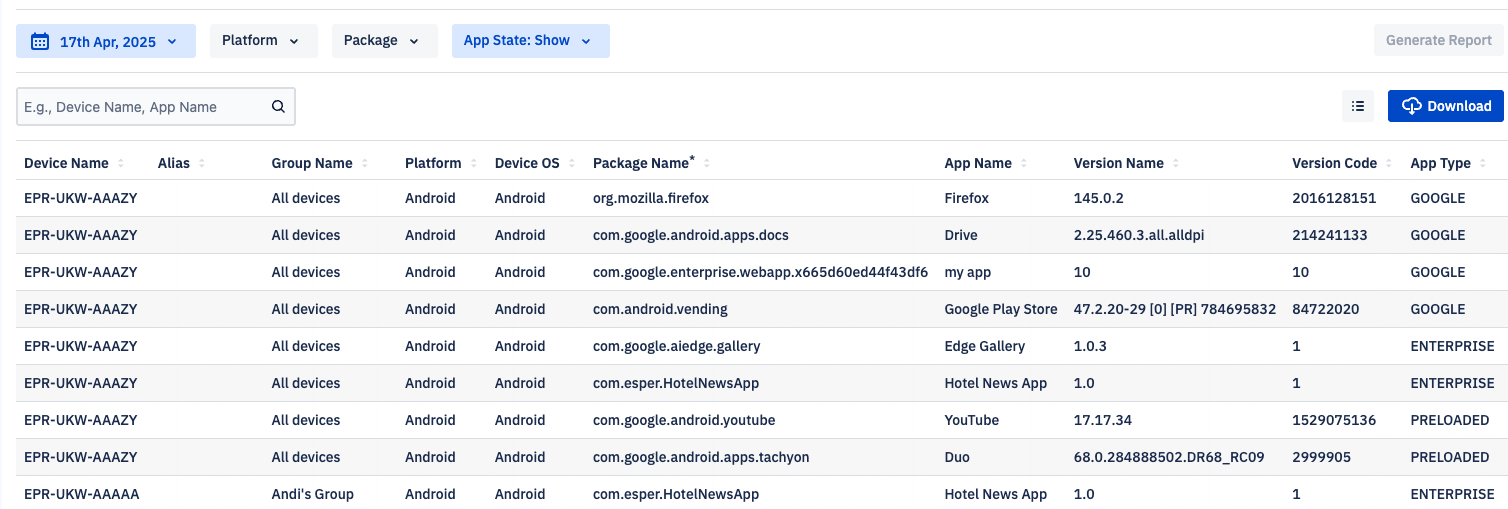
Task: Click version 1.0.3 cell
Action: (x=1090, y=346)
